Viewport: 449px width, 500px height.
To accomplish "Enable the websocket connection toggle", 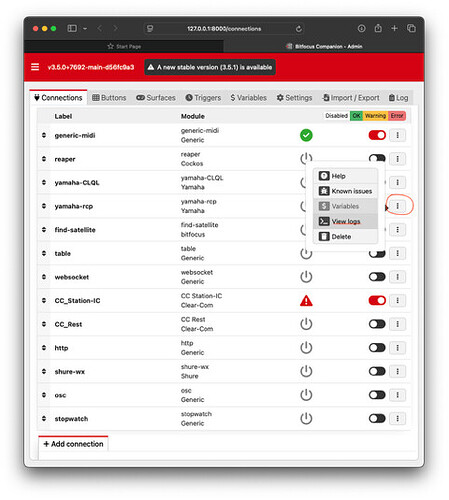I will tap(377, 277).
